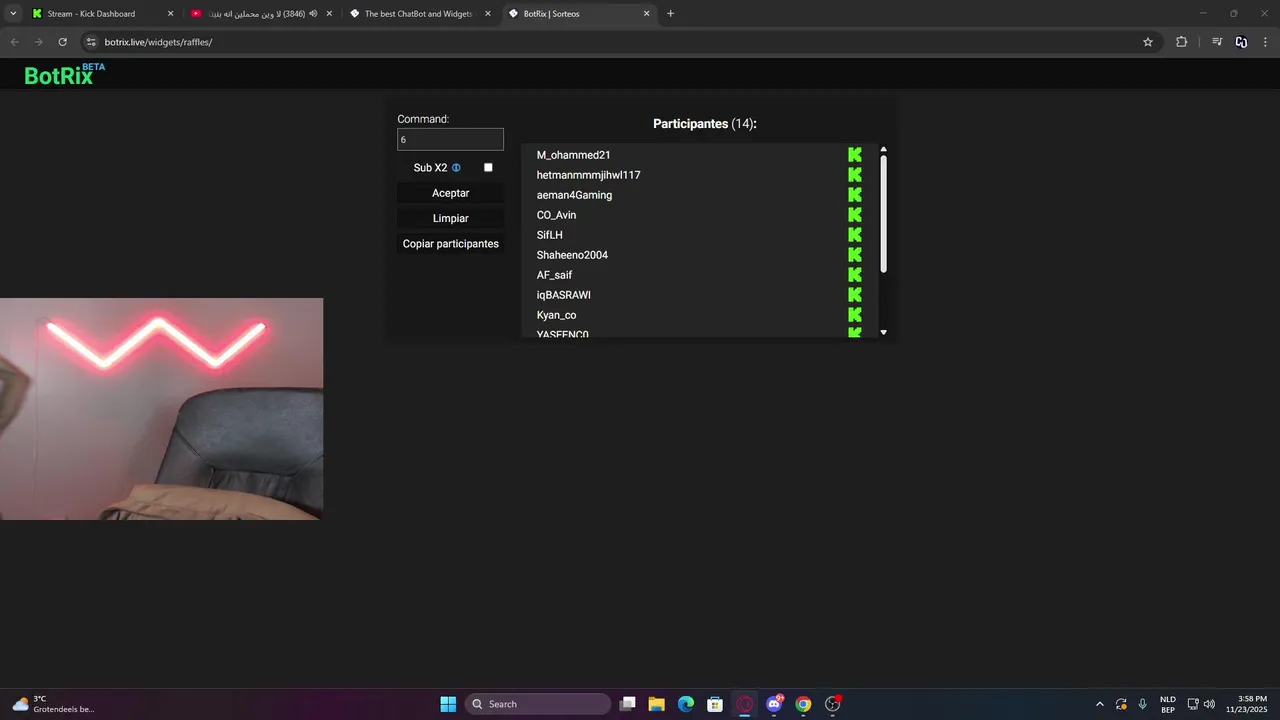Image resolution: width=1280 pixels, height=720 pixels.
Task: Open Google Chrome from the taskbar
Action: pos(803,704)
